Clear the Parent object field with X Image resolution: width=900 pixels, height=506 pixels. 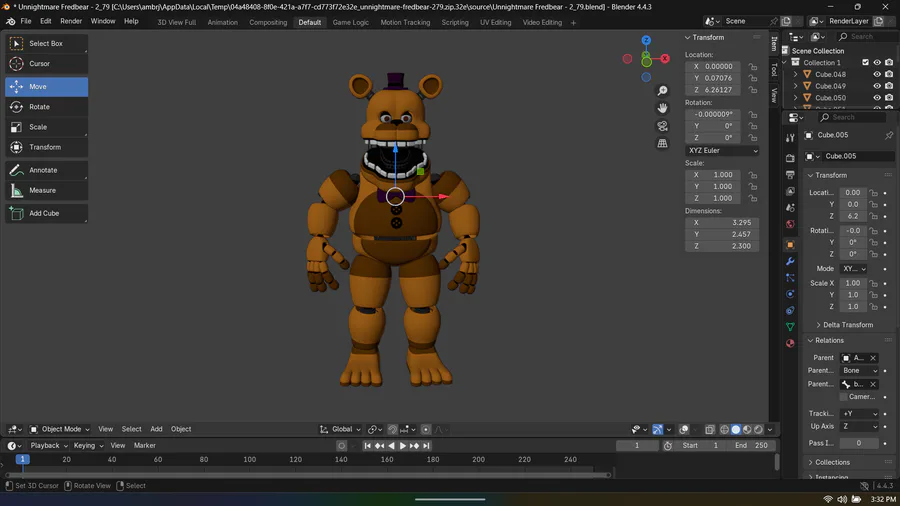tap(873, 358)
